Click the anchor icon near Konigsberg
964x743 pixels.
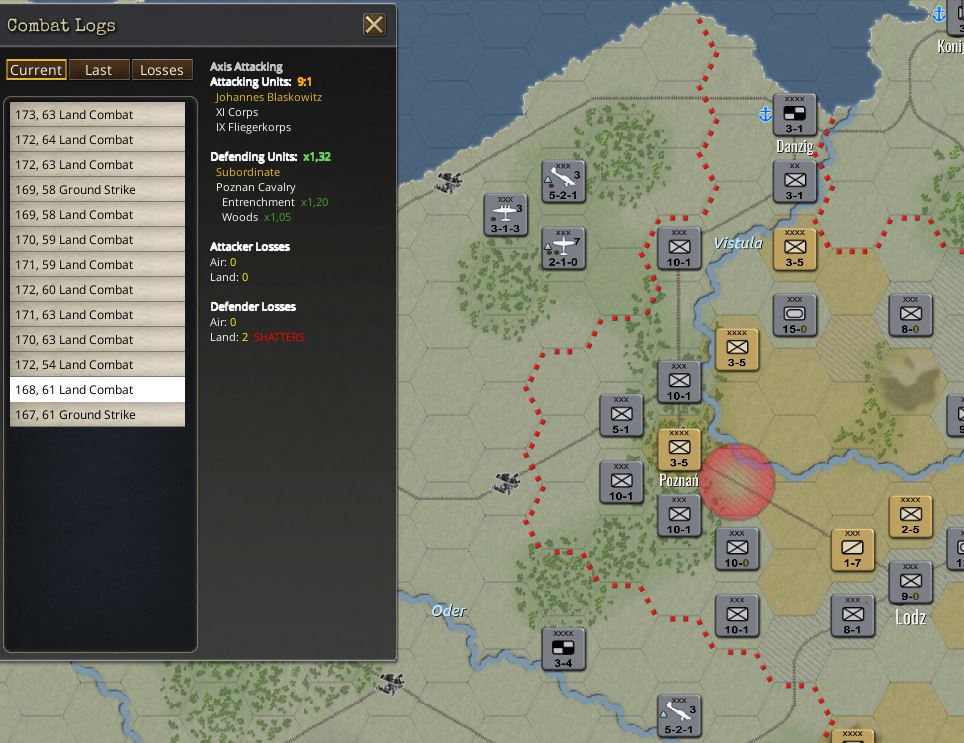pyautogui.click(x=937, y=14)
